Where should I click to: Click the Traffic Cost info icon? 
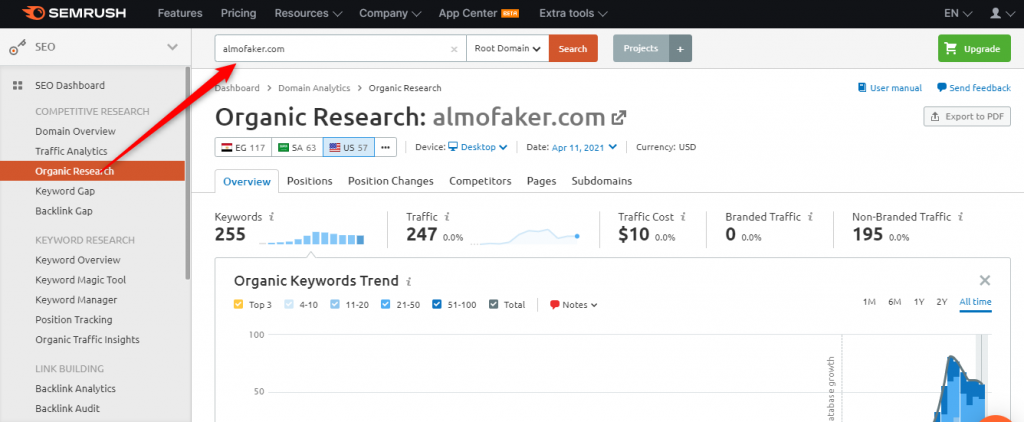(x=682, y=217)
